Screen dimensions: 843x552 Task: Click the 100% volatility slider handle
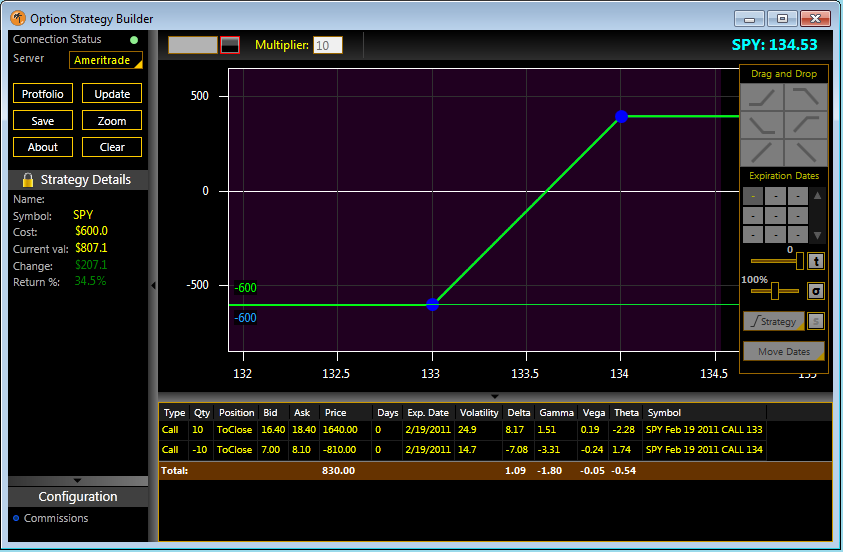click(x=775, y=291)
